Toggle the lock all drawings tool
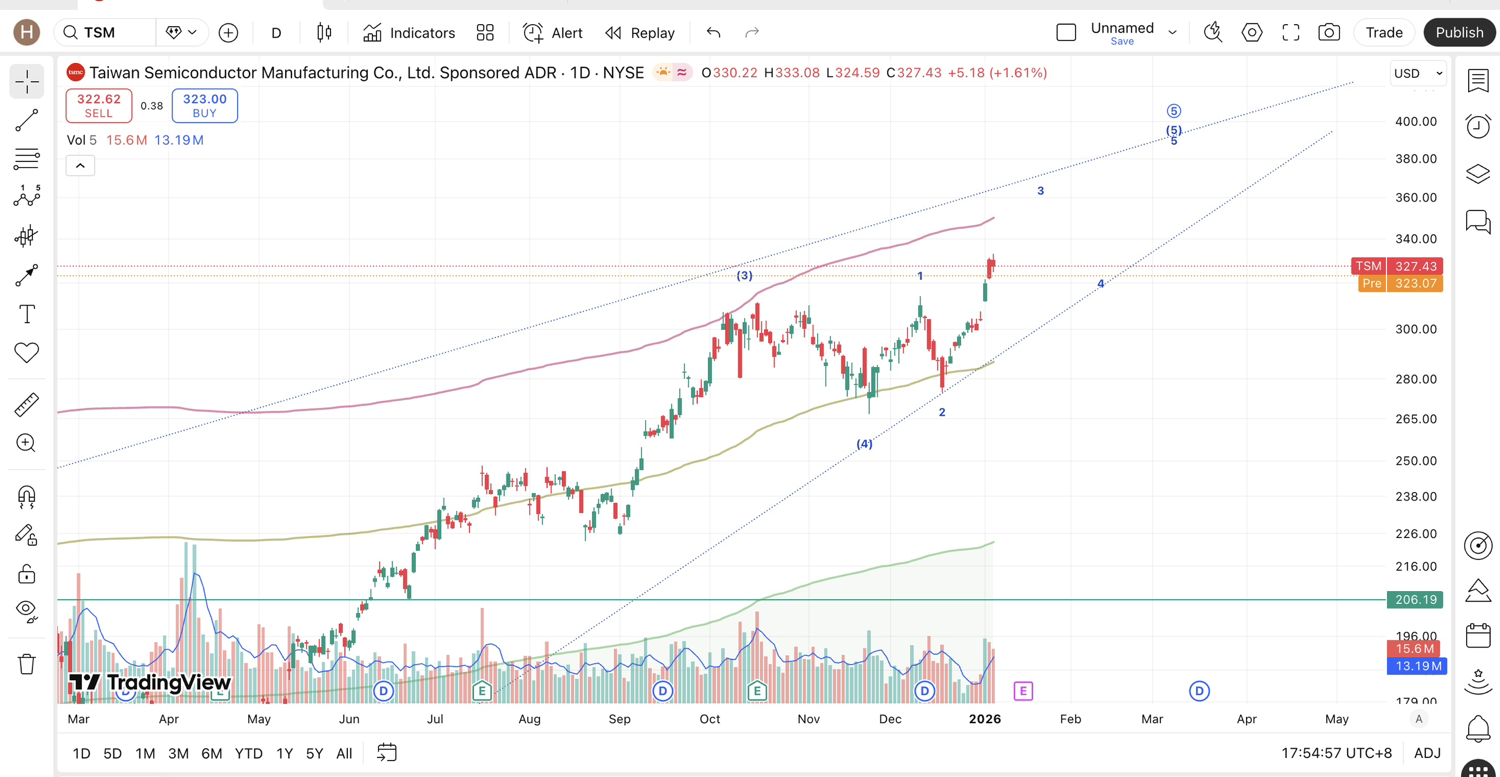This screenshot has height=777, width=1500. pyautogui.click(x=27, y=574)
